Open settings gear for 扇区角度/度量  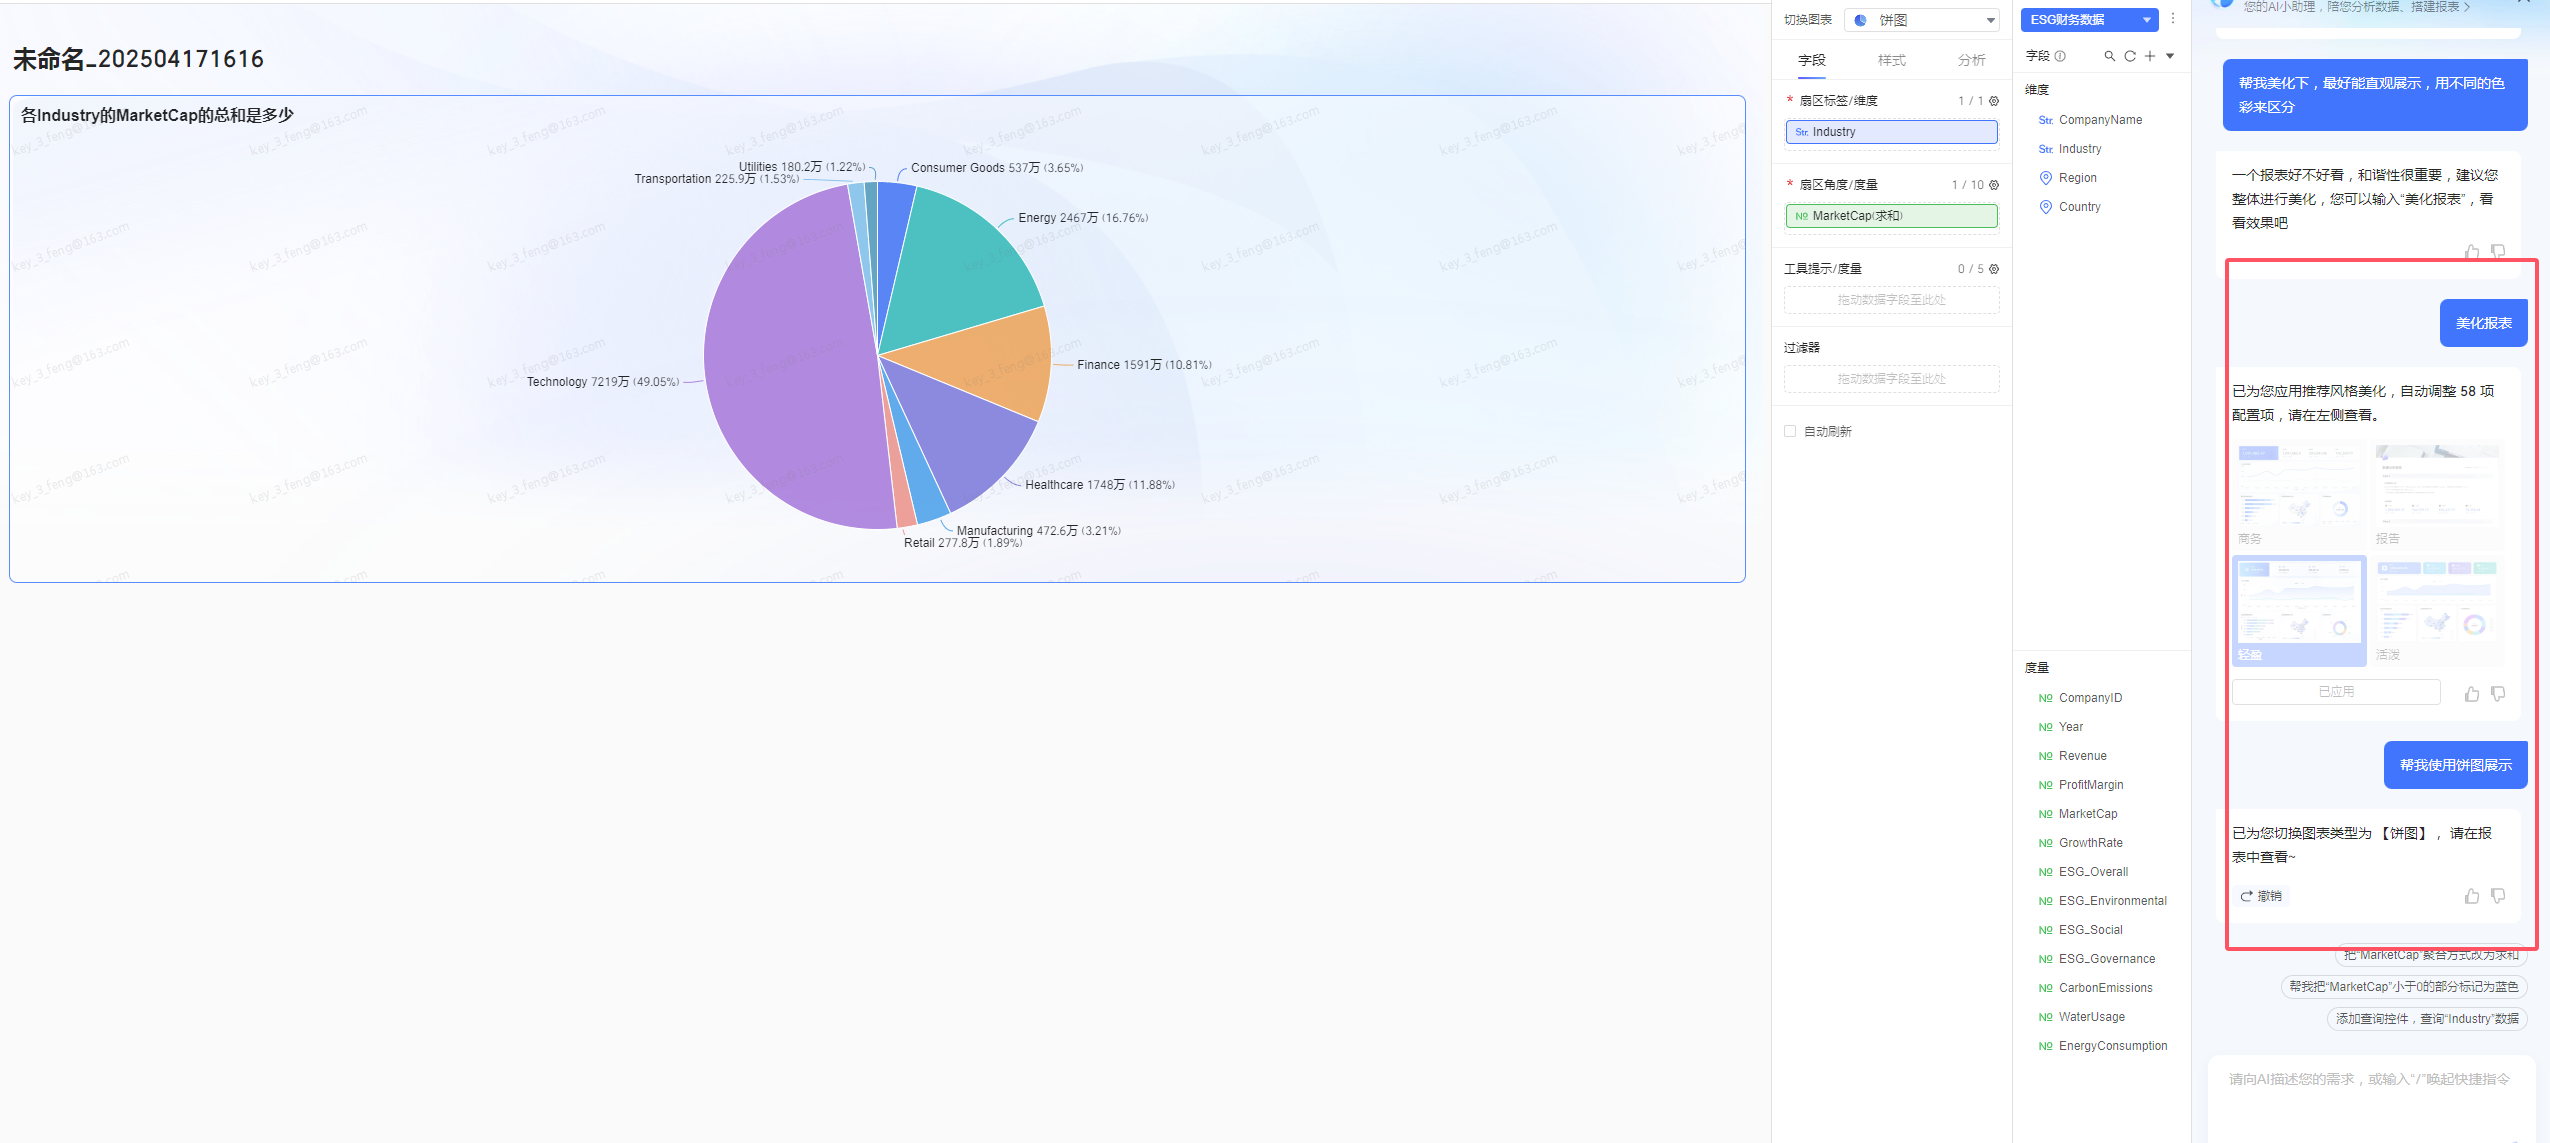(1994, 185)
